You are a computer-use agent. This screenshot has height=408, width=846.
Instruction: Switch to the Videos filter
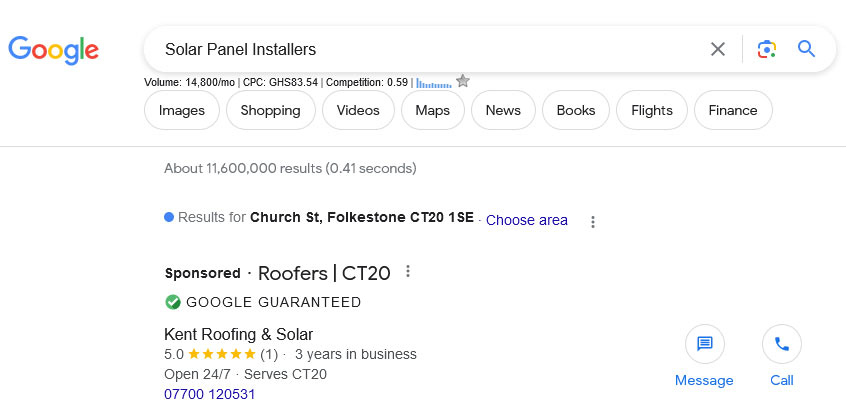coord(358,110)
